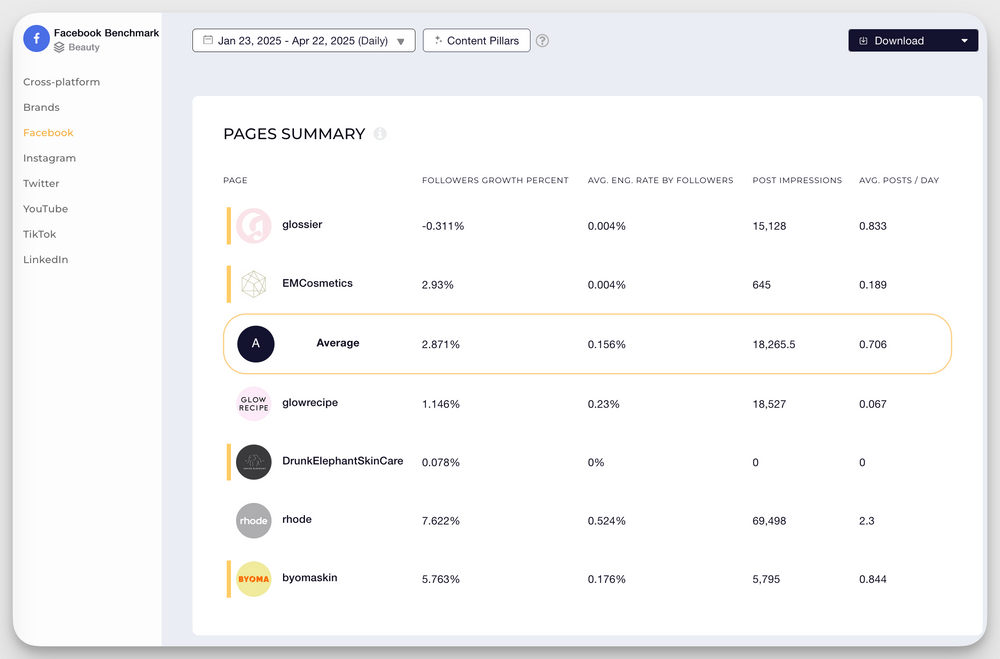Screen dimensions: 1000x659
Task: Click the question-mark help icon near Content Pillars
Action: pos(542,40)
